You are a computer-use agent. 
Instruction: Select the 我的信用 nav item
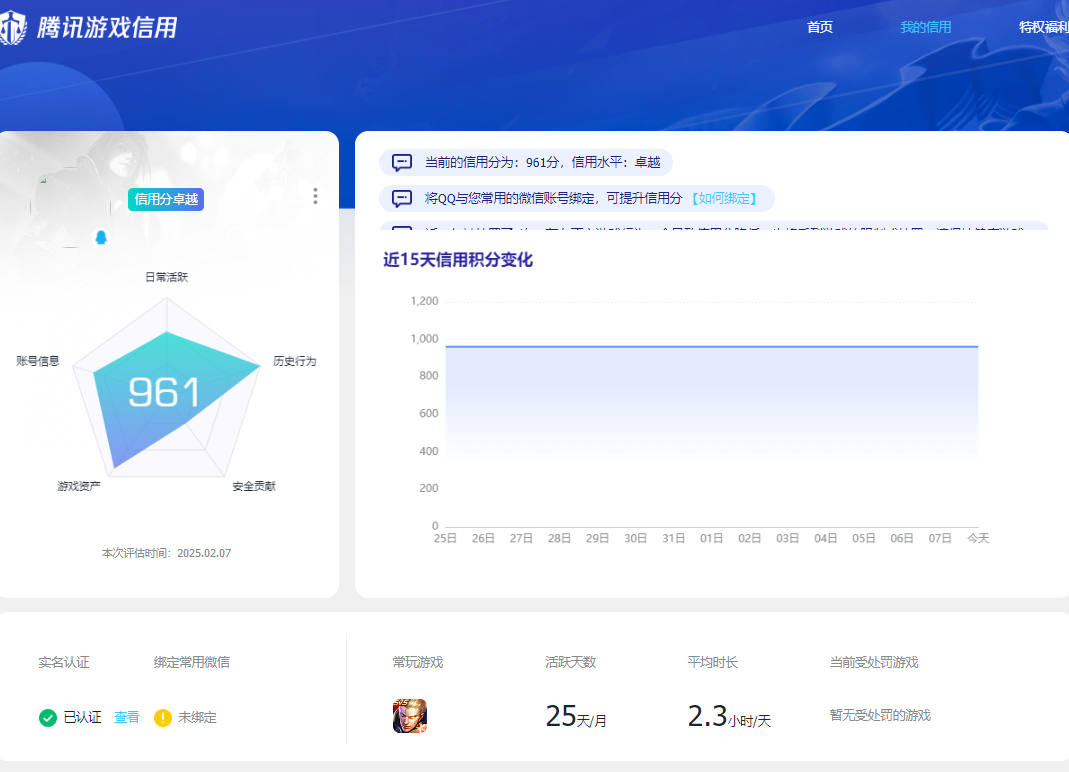tap(926, 27)
